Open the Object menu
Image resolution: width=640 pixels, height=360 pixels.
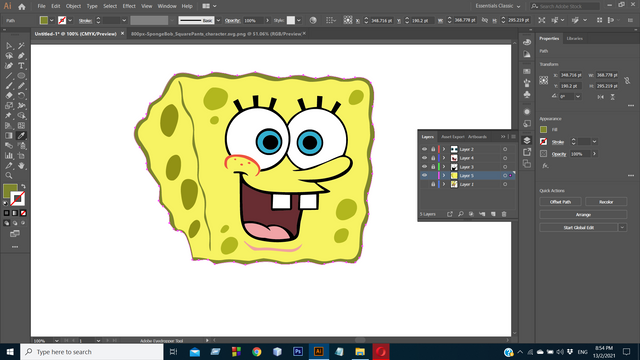pyautogui.click(x=73, y=6)
